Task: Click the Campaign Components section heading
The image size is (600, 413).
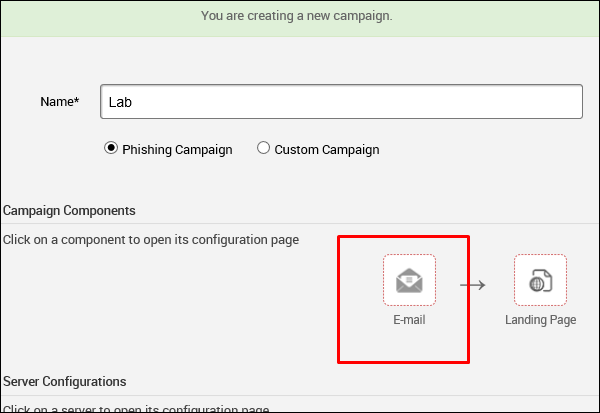Action: point(69,210)
